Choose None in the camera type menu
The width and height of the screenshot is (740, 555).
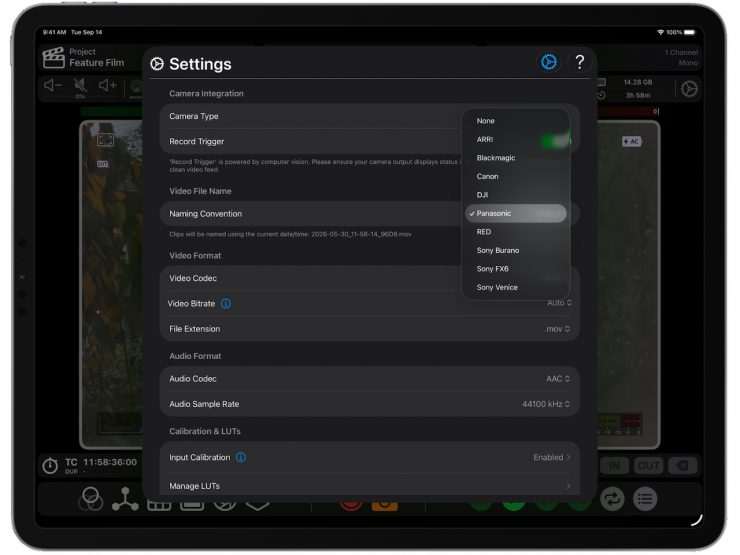pos(515,121)
